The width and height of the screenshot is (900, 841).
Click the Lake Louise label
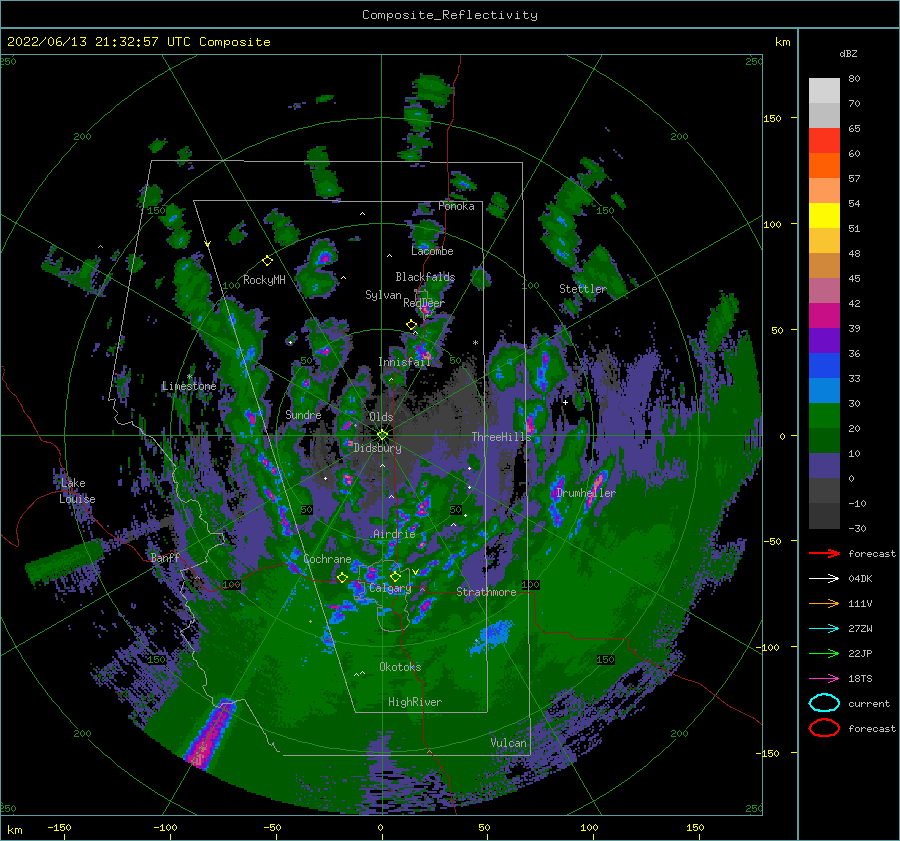pyautogui.click(x=77, y=491)
